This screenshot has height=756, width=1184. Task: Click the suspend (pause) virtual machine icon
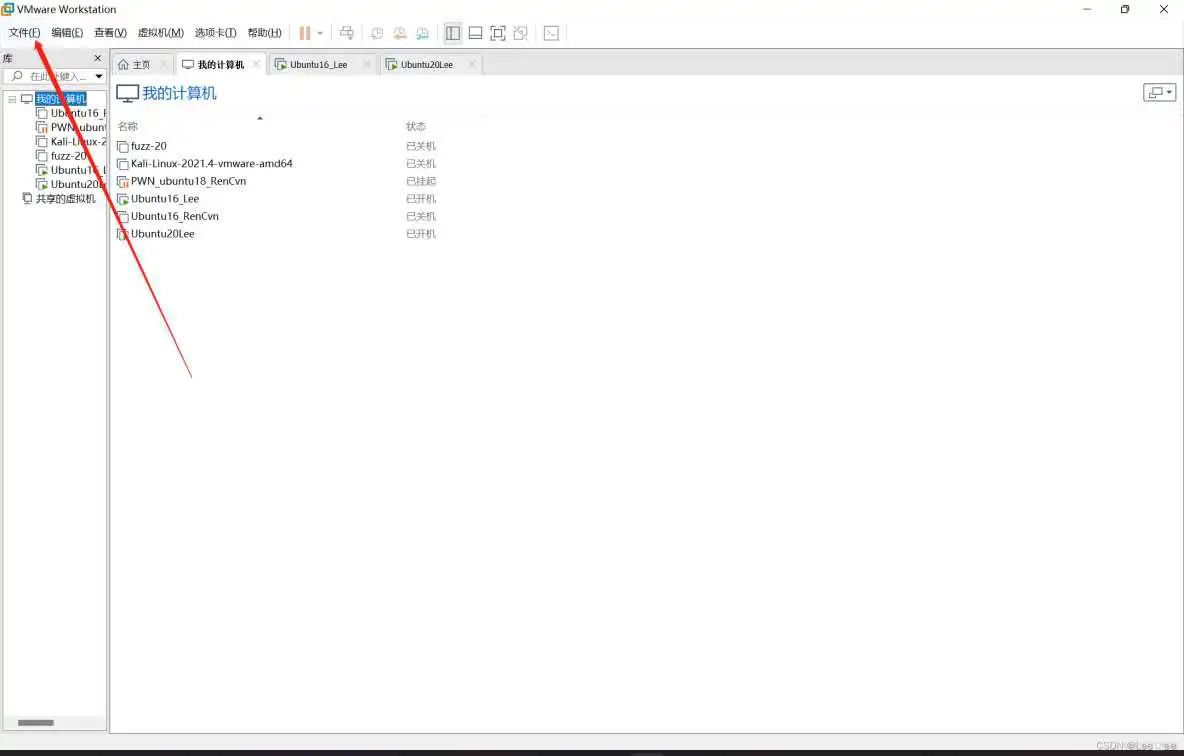point(305,33)
